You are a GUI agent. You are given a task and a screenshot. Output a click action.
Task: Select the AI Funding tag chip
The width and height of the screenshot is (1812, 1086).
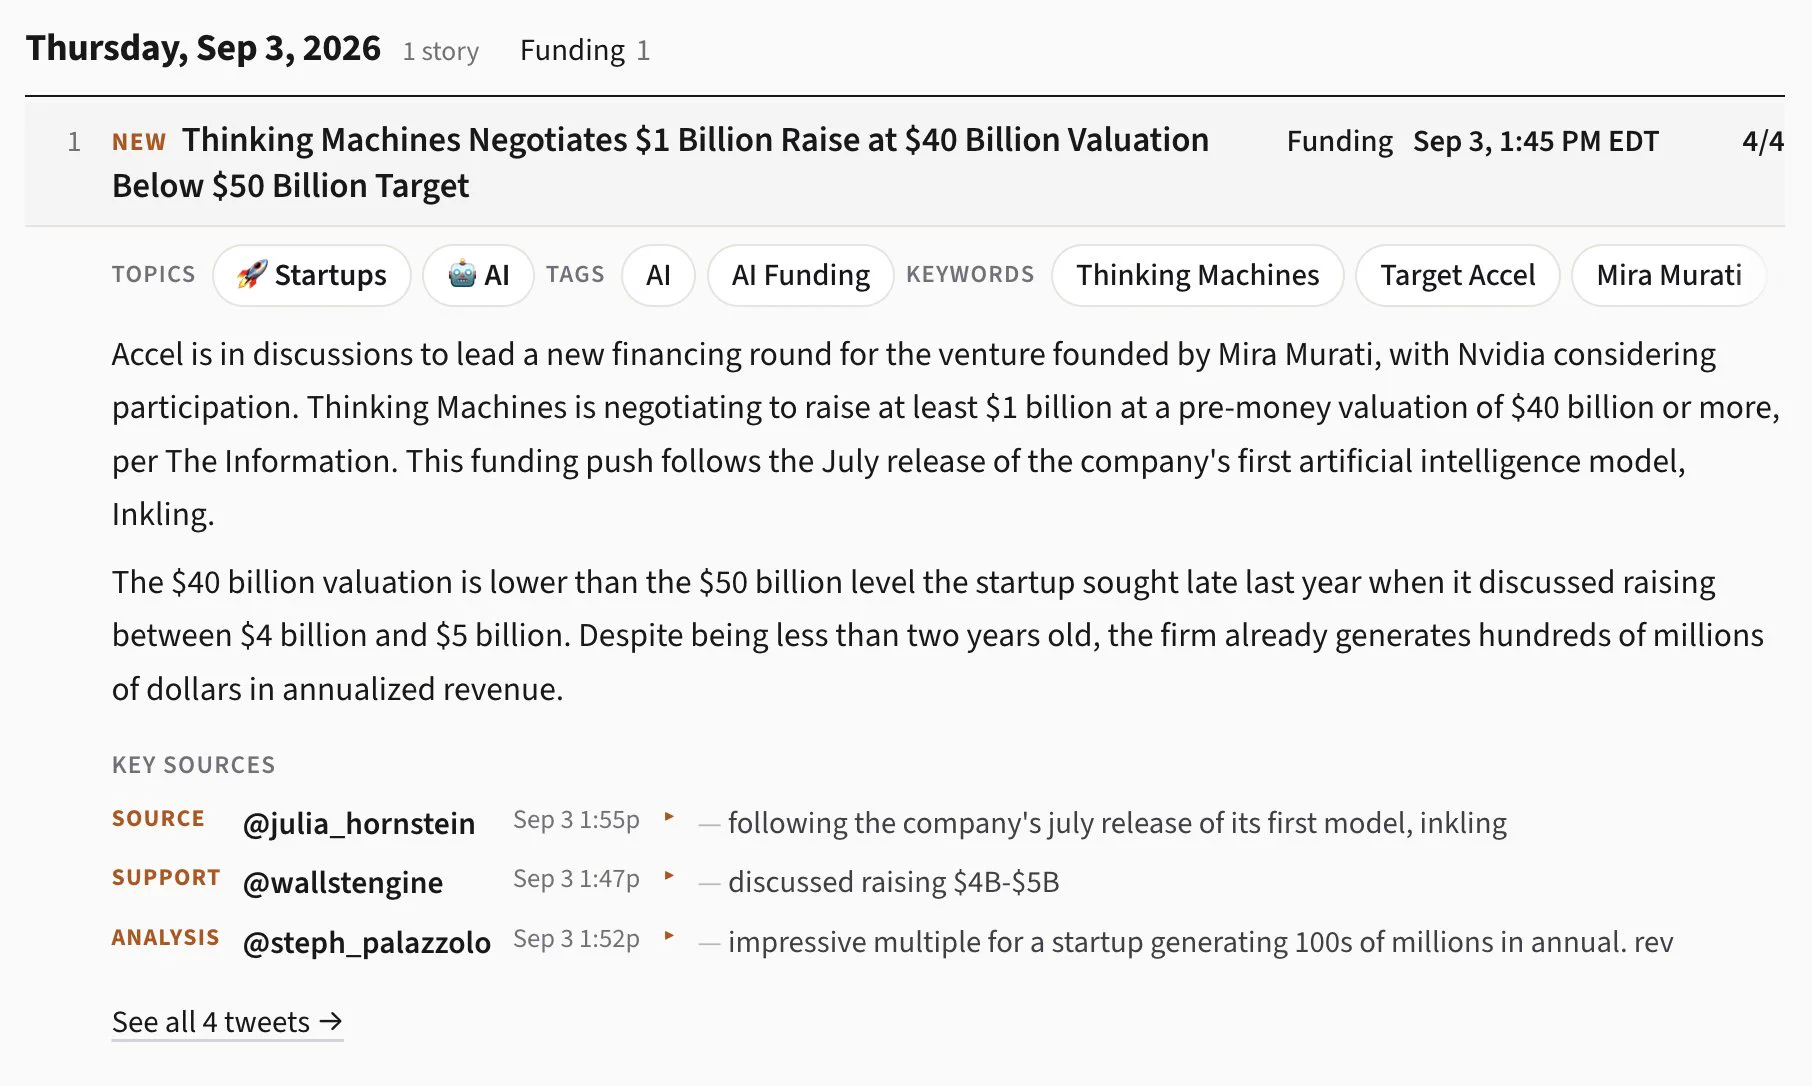click(800, 275)
